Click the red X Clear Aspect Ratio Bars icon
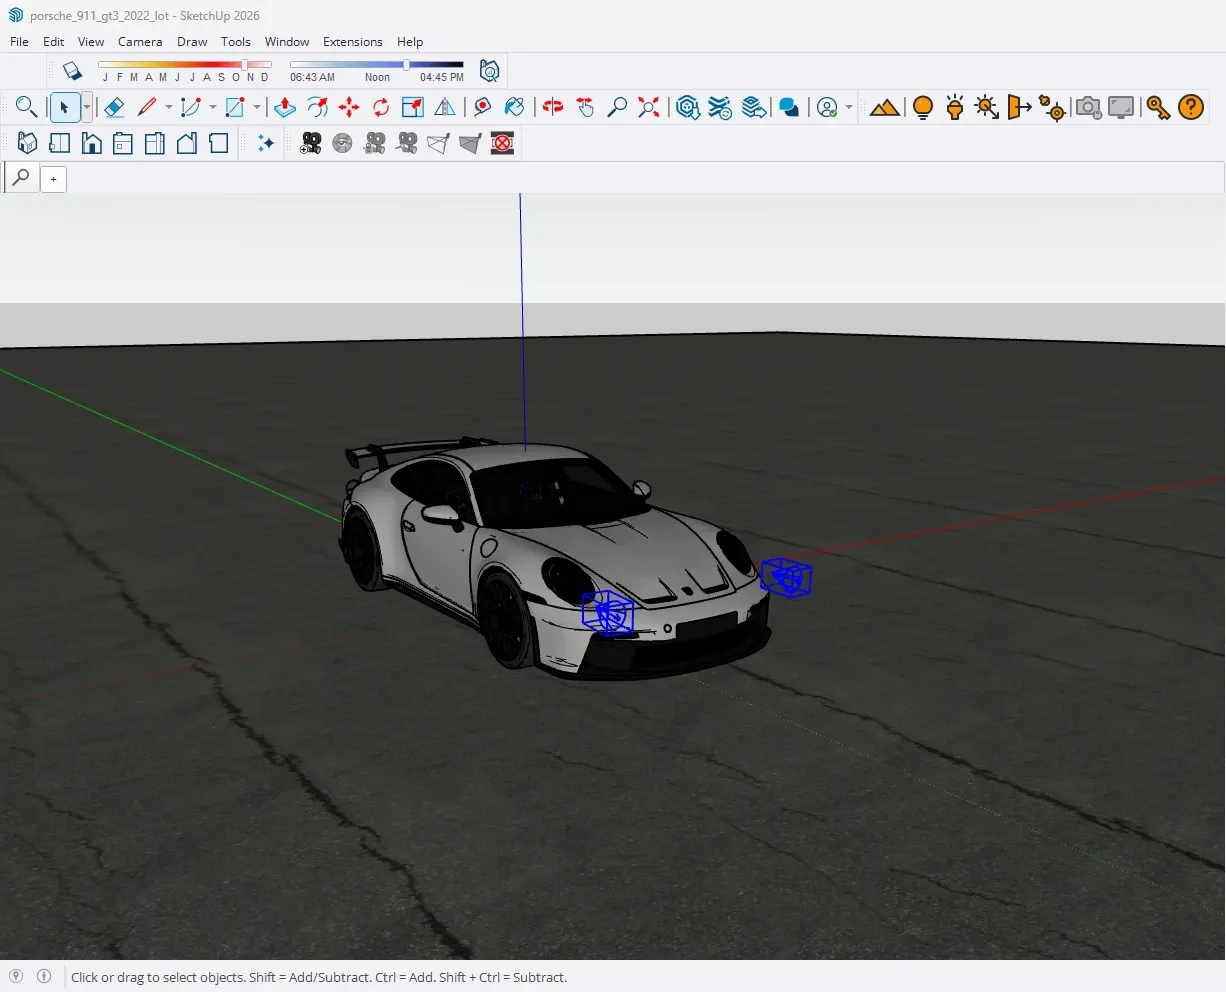The image size is (1226, 992). (x=503, y=143)
